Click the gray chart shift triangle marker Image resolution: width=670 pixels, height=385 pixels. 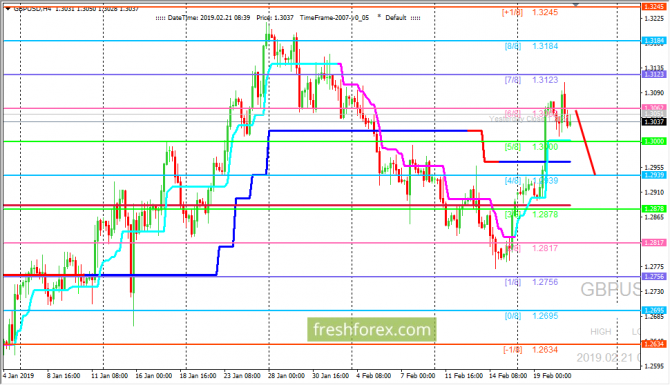click(x=576, y=5)
